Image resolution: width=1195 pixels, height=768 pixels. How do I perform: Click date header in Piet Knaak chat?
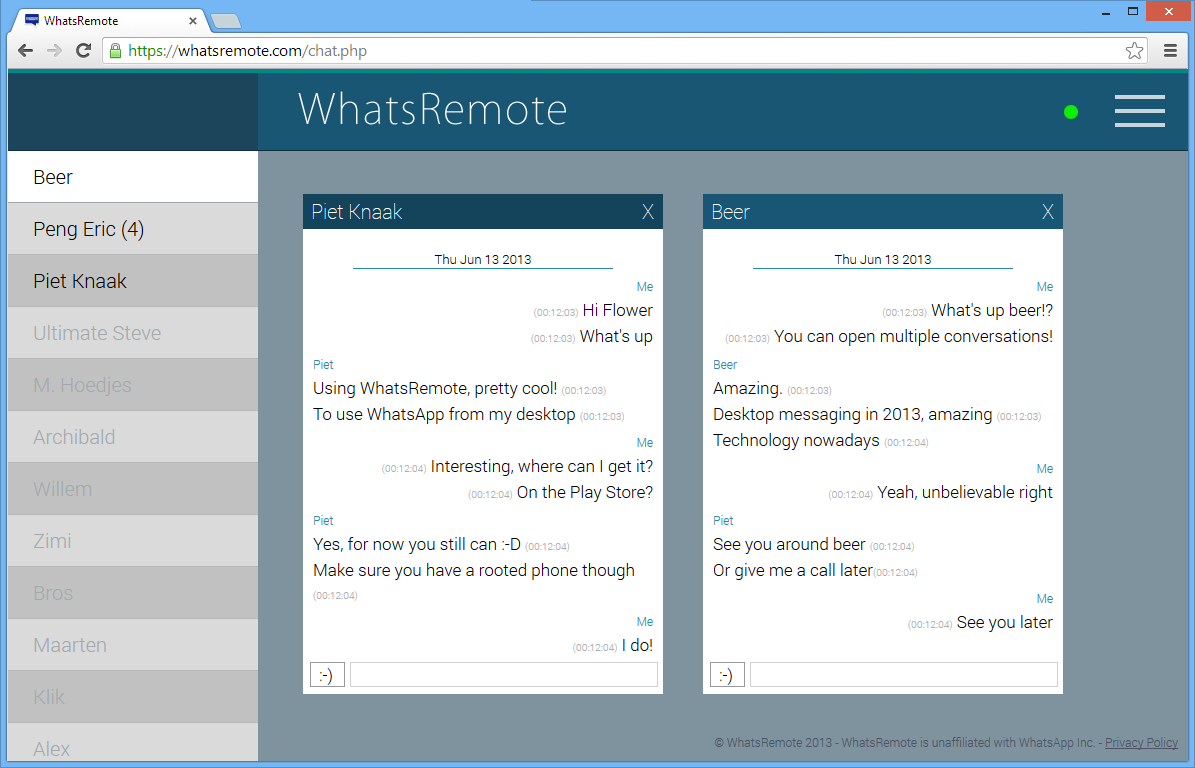(x=482, y=259)
